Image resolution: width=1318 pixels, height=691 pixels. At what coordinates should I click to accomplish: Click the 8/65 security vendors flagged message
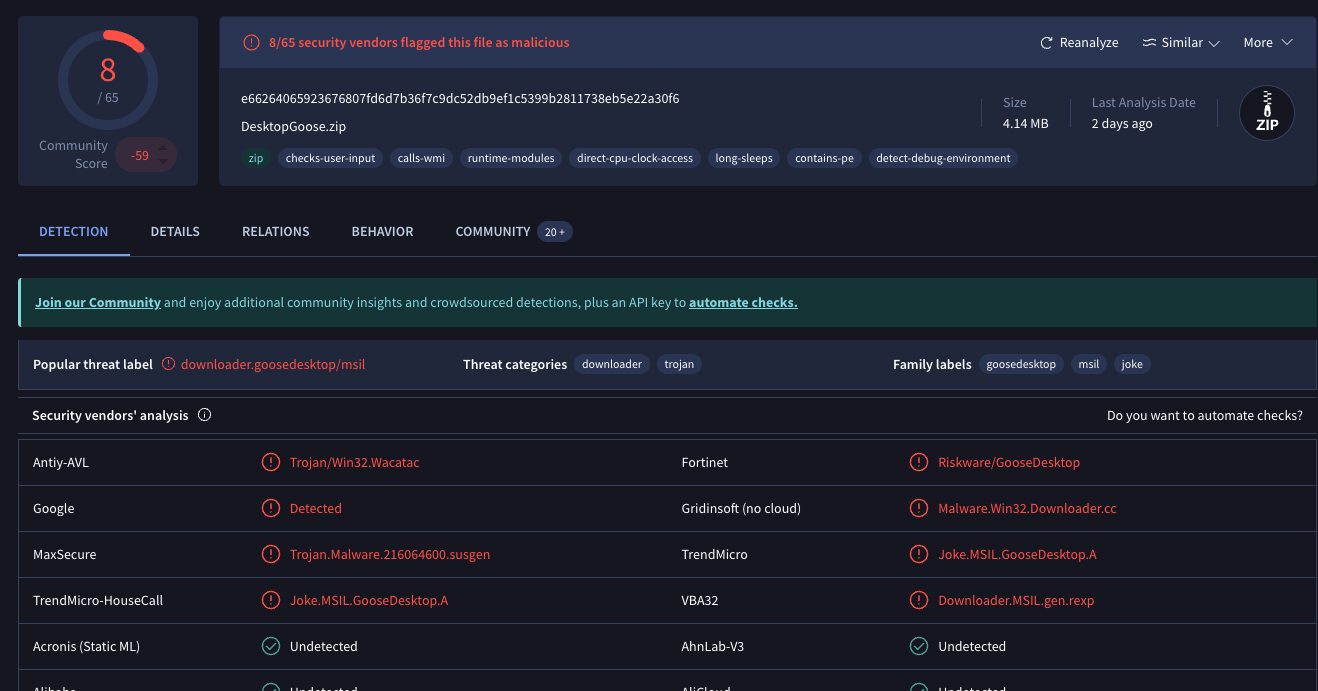tap(419, 43)
